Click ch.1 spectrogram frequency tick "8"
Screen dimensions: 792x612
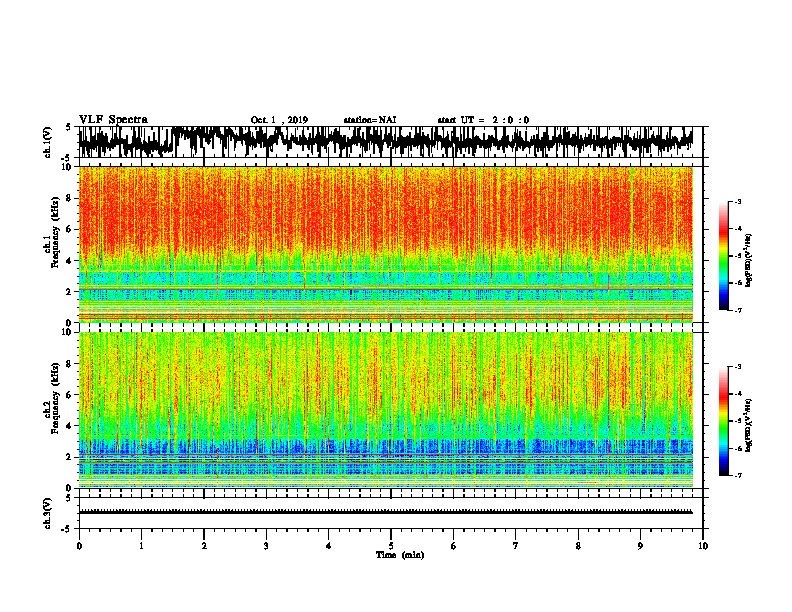coord(69,198)
